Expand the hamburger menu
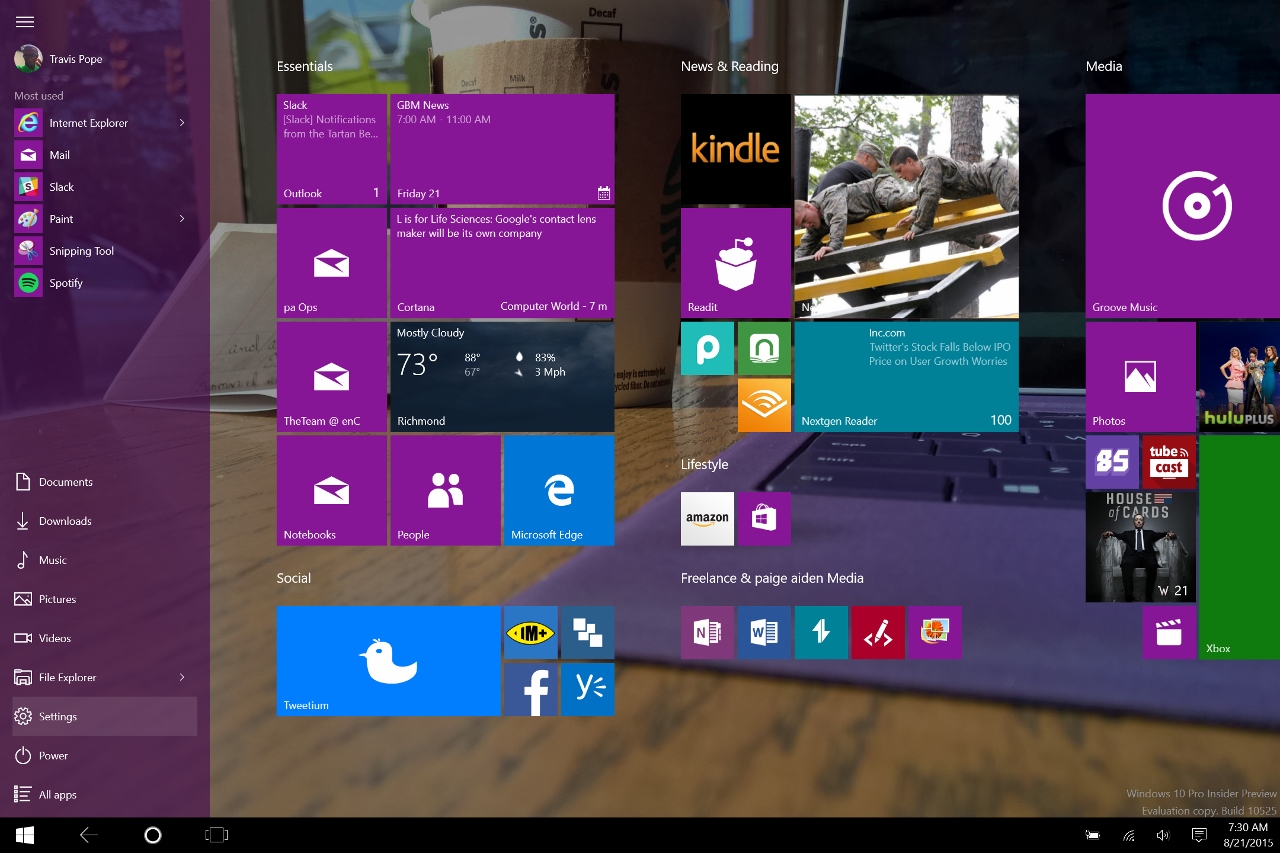This screenshot has width=1280, height=853. [x=25, y=21]
